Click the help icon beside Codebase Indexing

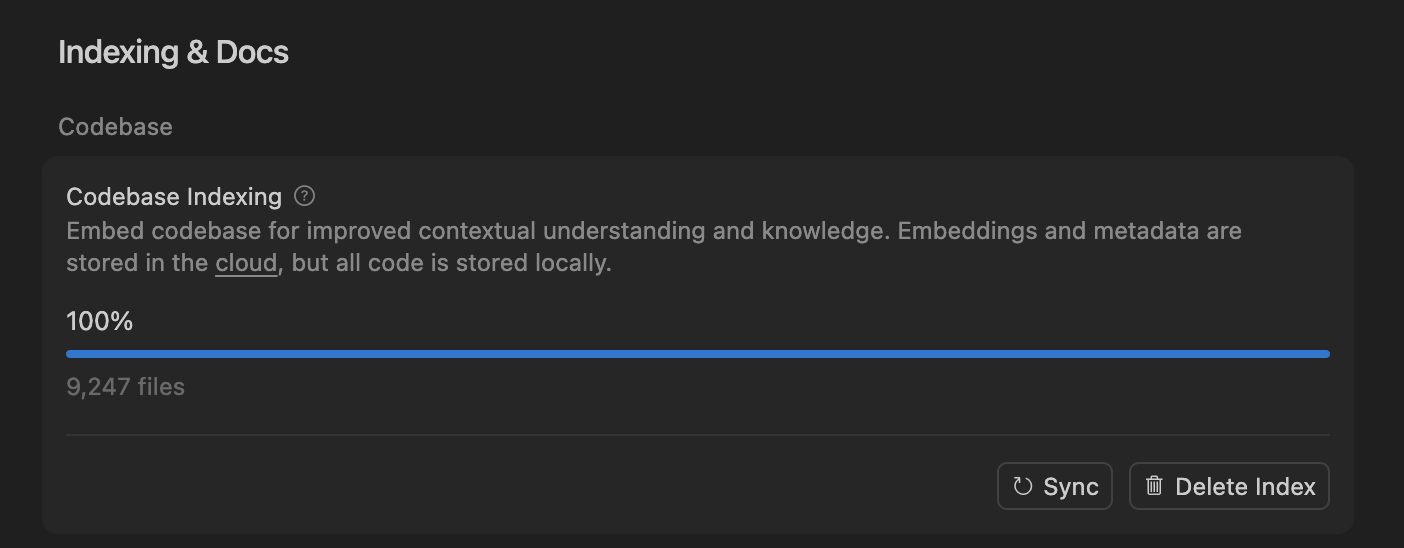click(305, 196)
